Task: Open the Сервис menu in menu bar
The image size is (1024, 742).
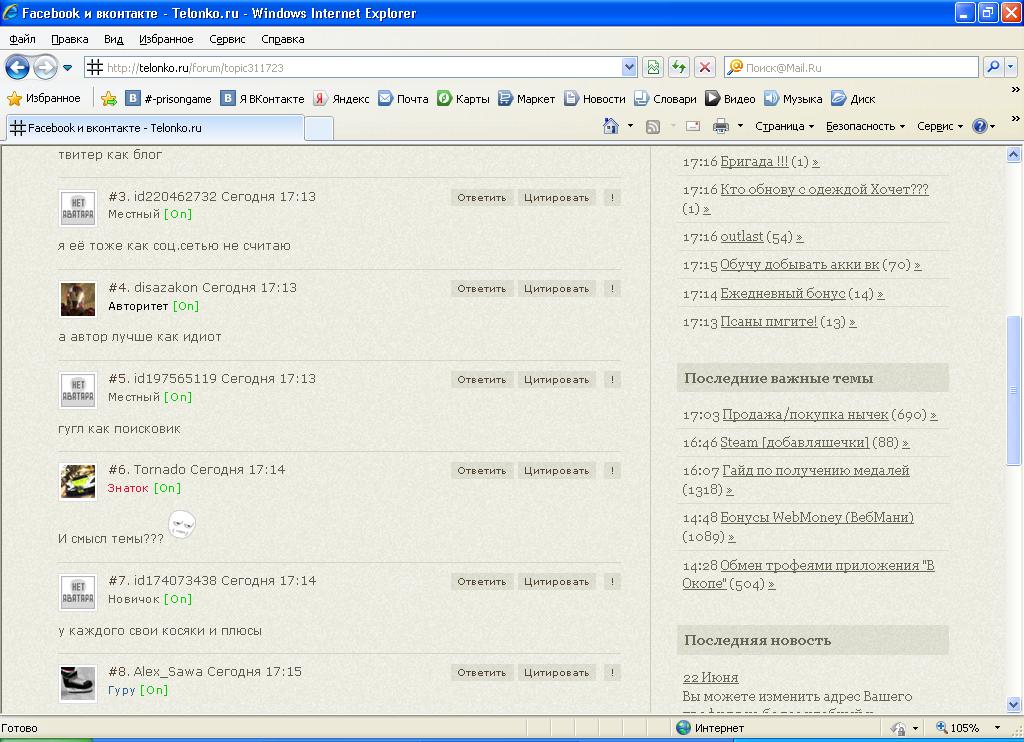Action: (228, 39)
